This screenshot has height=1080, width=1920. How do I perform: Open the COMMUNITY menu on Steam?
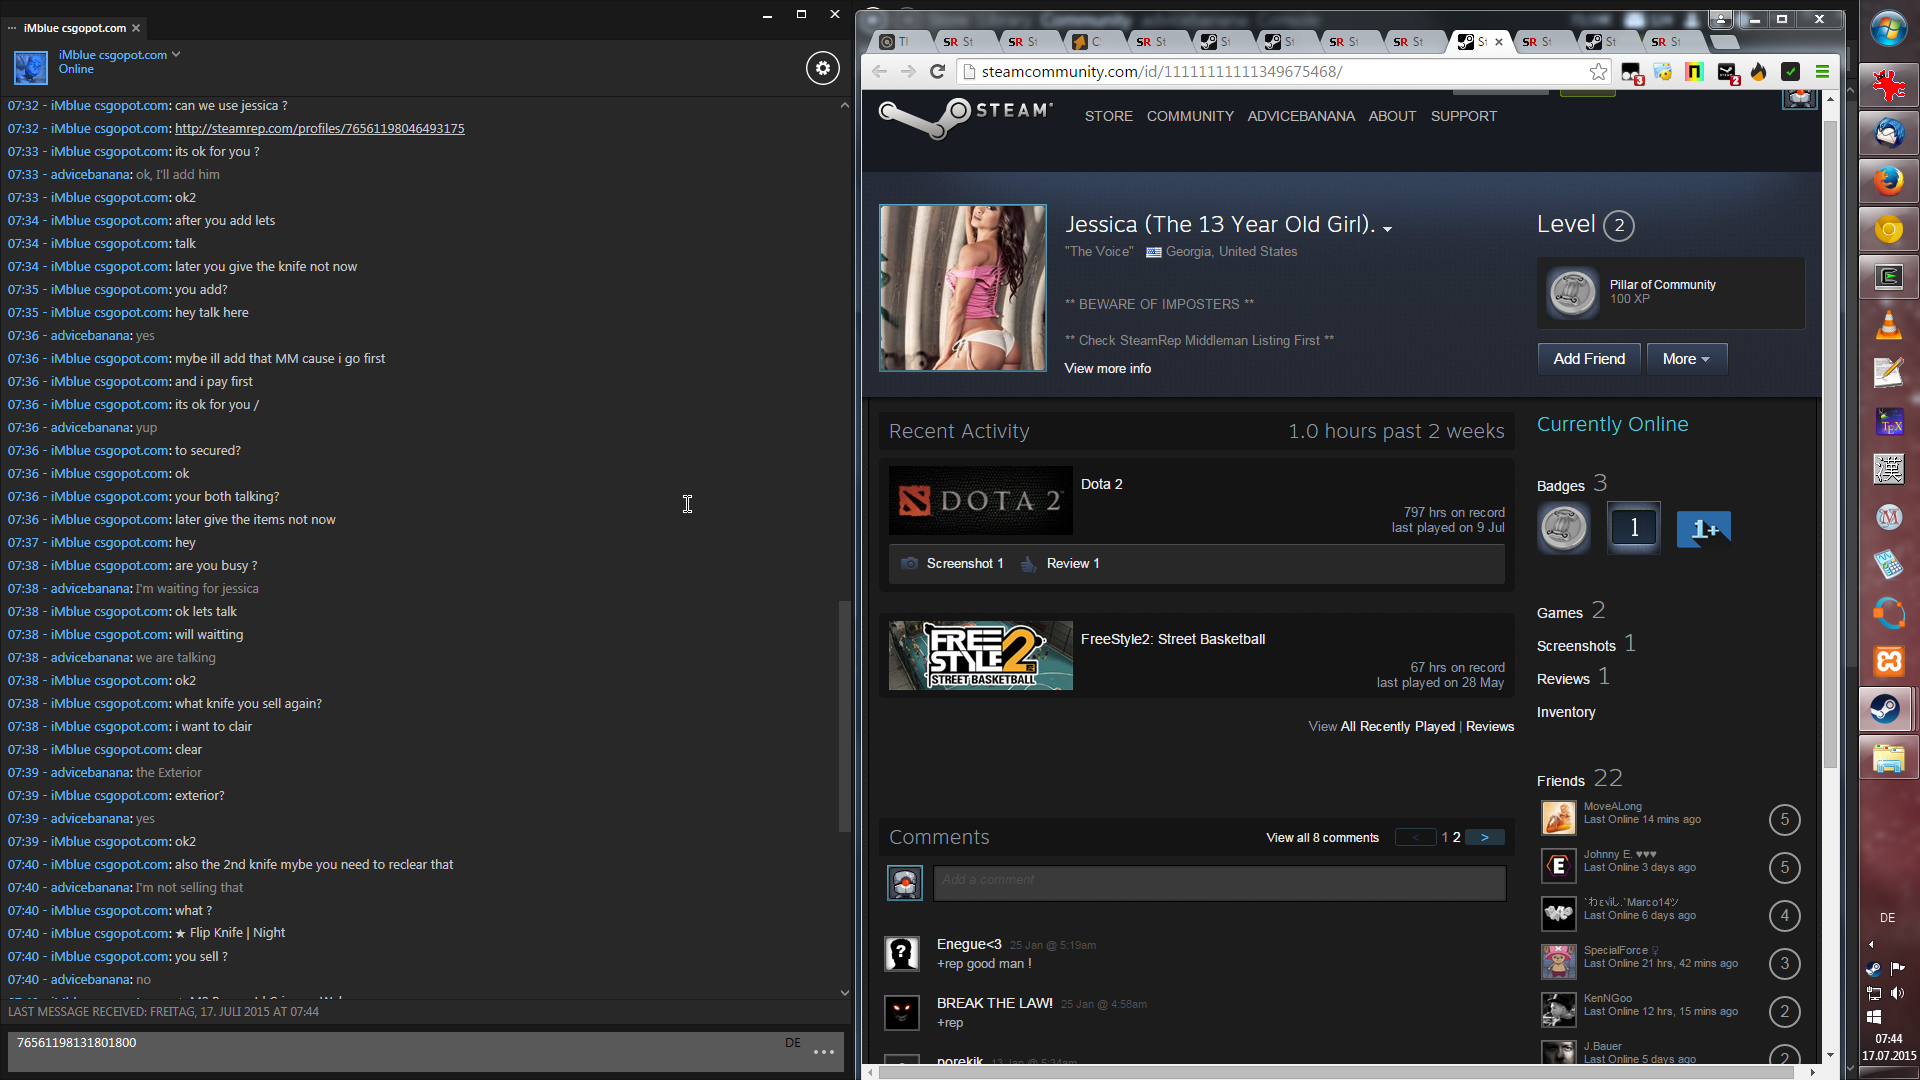click(x=1189, y=116)
